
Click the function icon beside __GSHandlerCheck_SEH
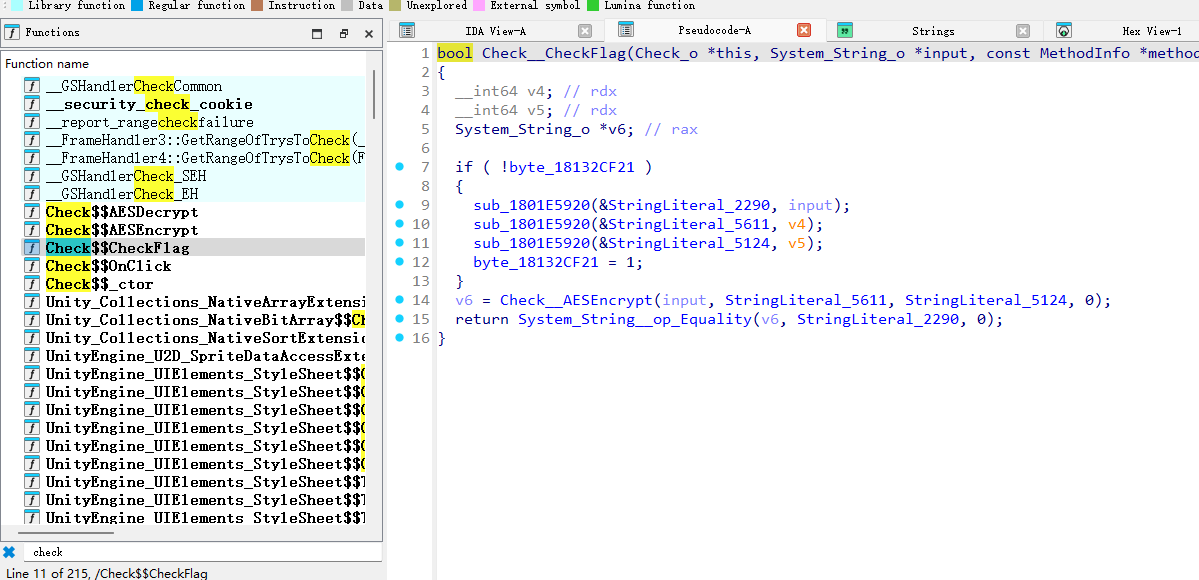pos(31,176)
